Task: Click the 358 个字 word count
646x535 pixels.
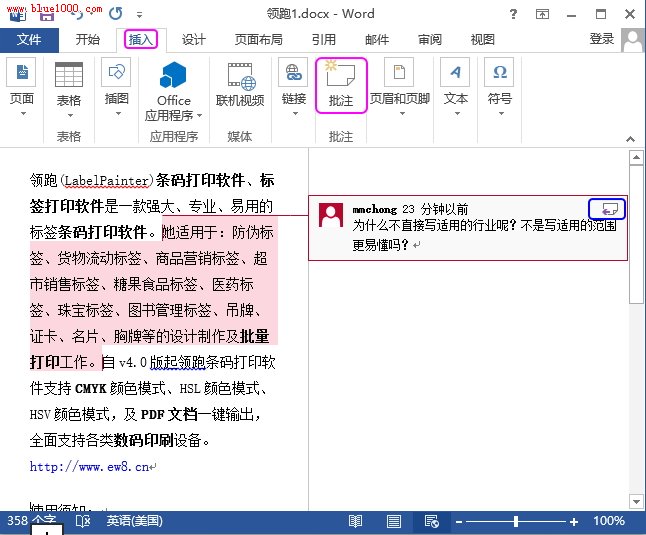Action: 31,521
